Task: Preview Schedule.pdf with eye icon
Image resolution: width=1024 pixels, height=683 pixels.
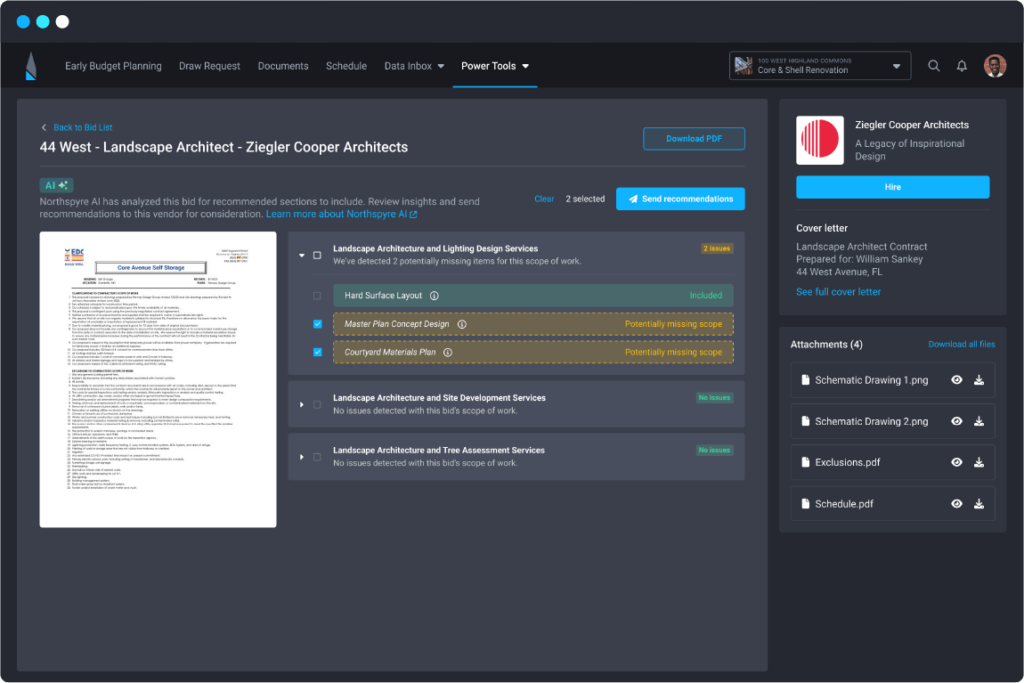Action: (x=957, y=504)
